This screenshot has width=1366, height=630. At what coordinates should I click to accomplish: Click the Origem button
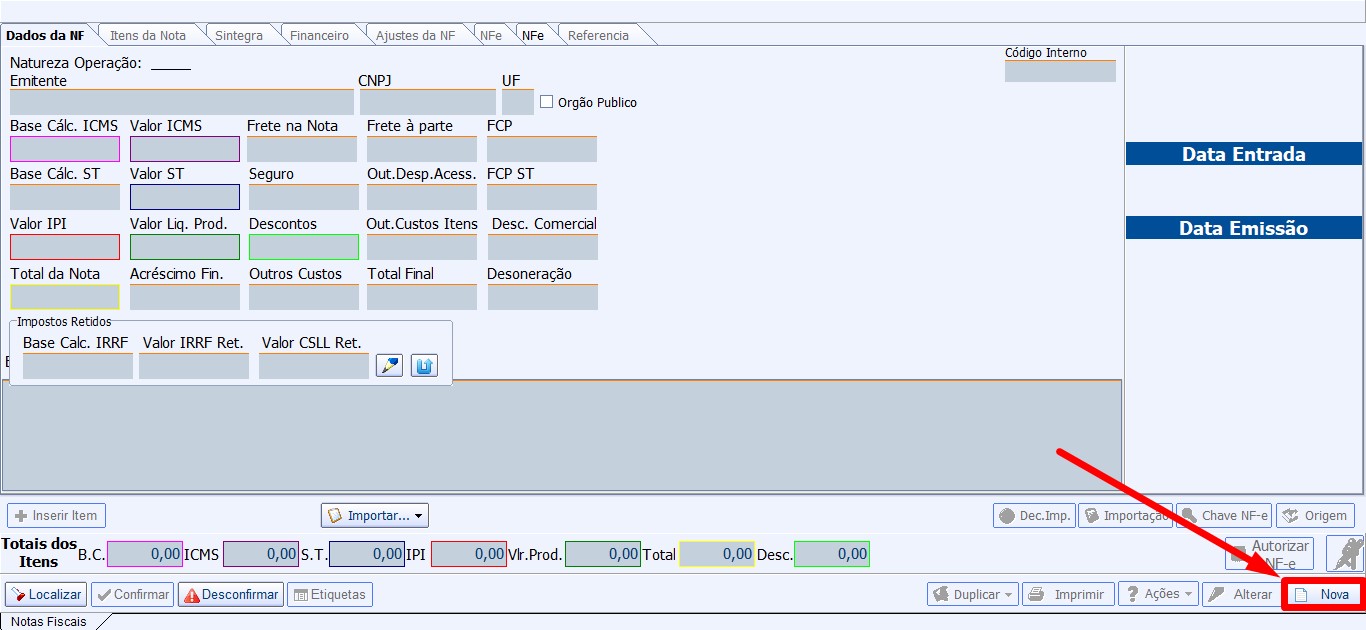point(1315,516)
